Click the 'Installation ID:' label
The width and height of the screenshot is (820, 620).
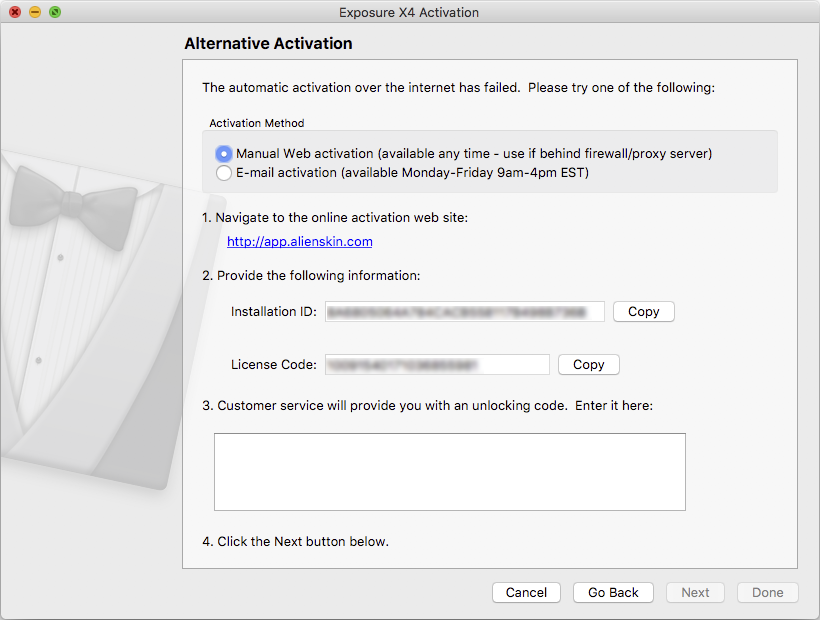pos(274,312)
